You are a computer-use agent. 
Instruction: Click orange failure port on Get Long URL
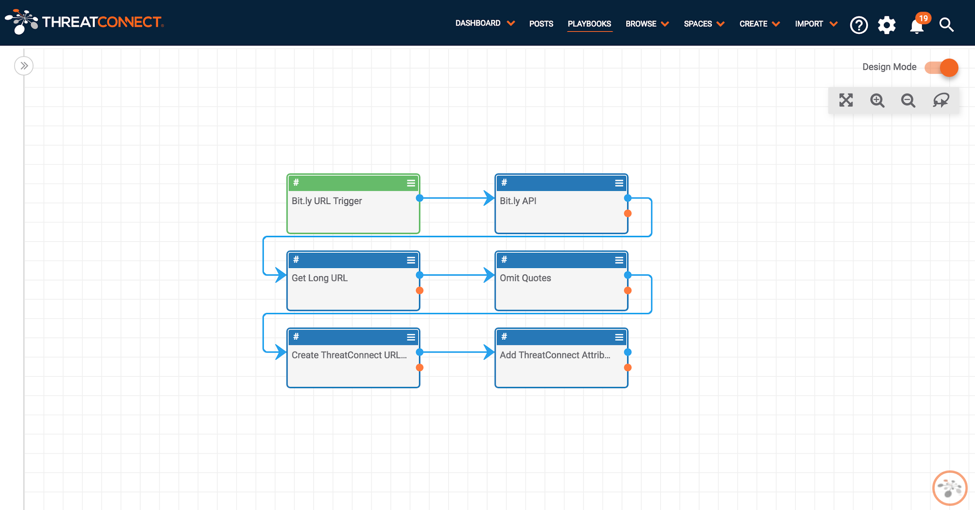point(420,290)
